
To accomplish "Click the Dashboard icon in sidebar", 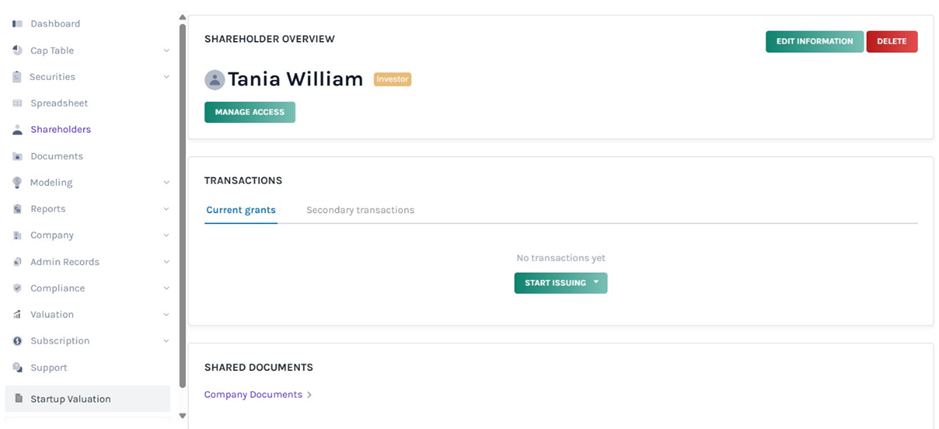I will point(17,23).
